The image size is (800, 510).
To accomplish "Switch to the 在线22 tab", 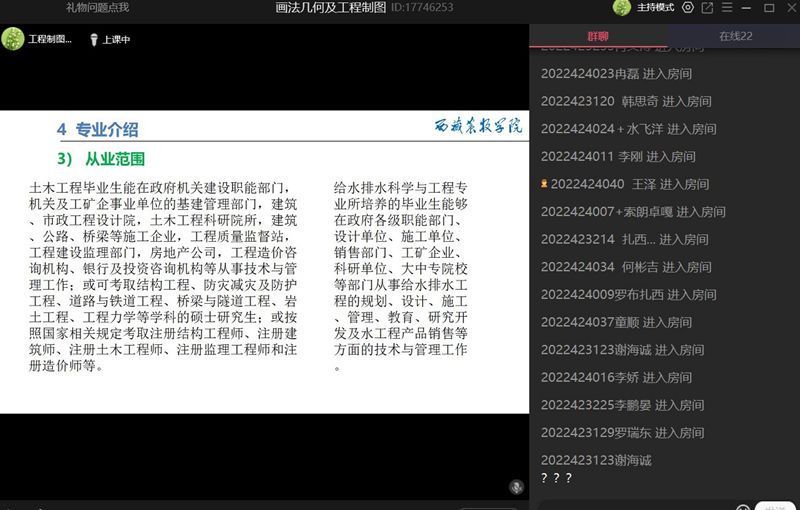I will coord(736,36).
